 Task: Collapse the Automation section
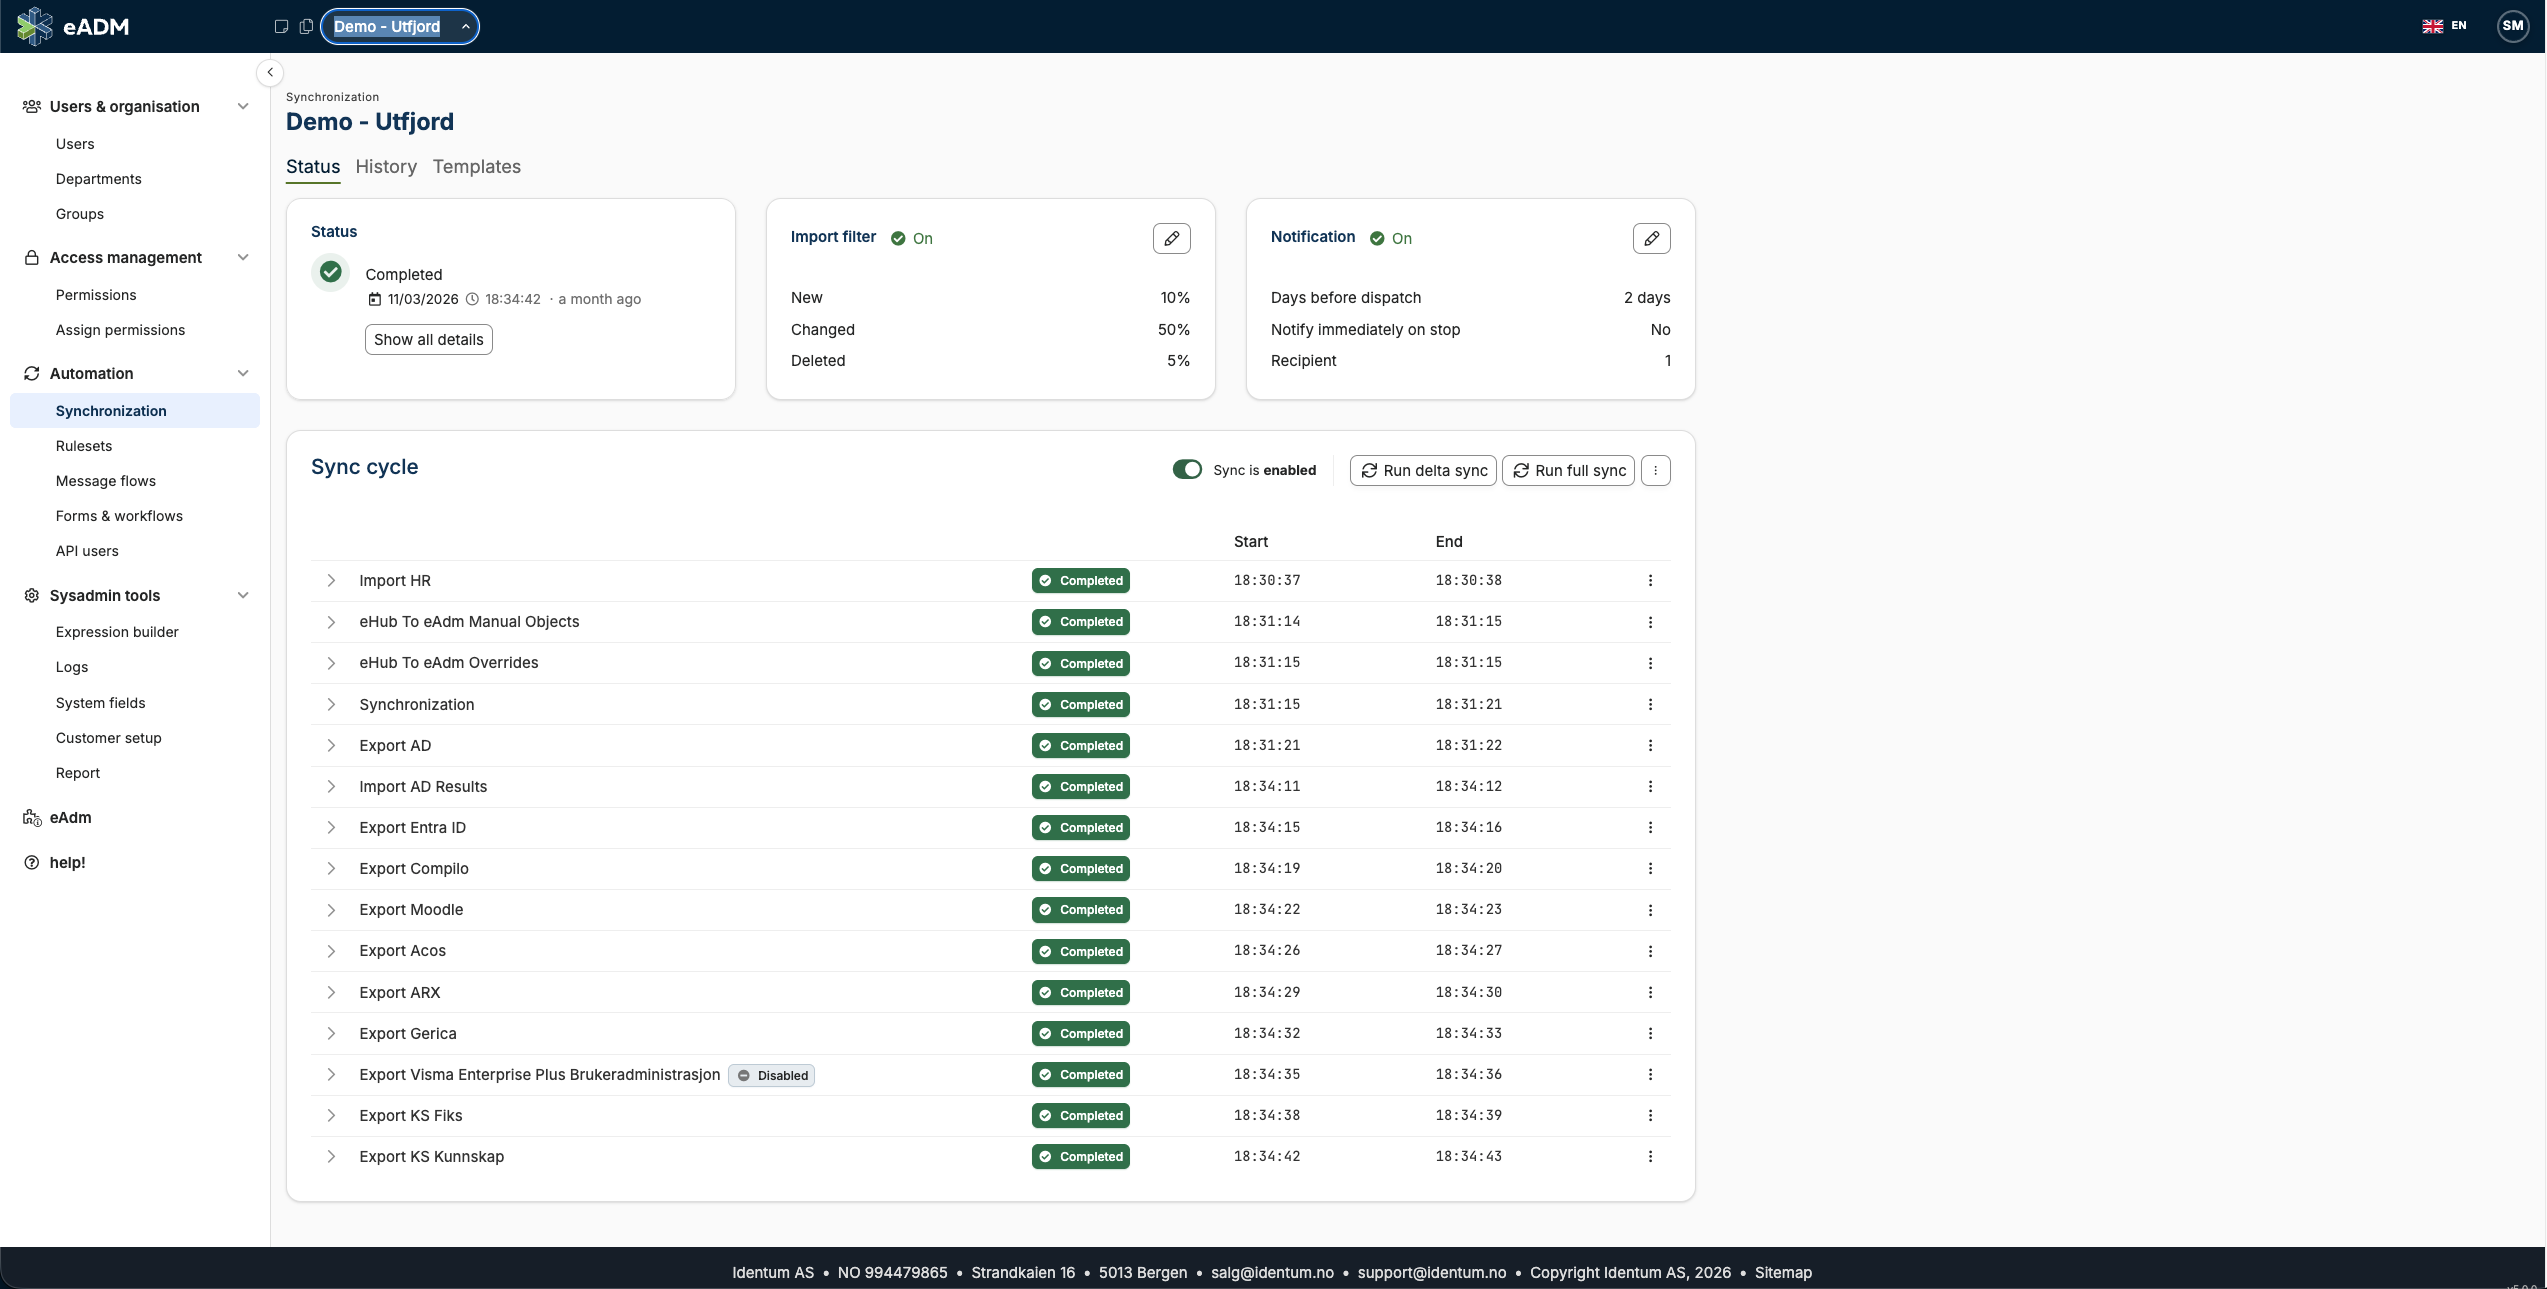coord(243,373)
